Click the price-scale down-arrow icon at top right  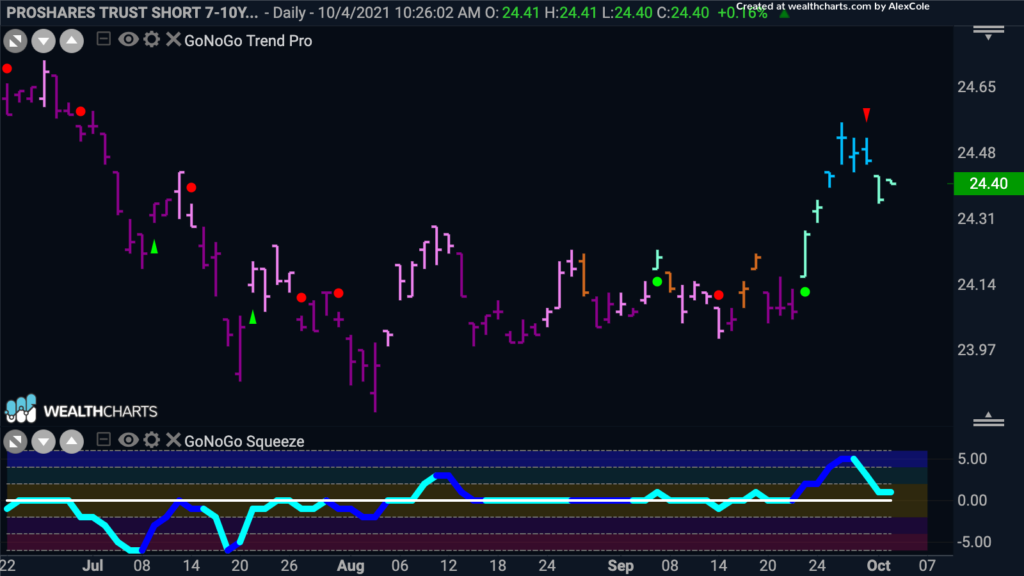coord(988,33)
